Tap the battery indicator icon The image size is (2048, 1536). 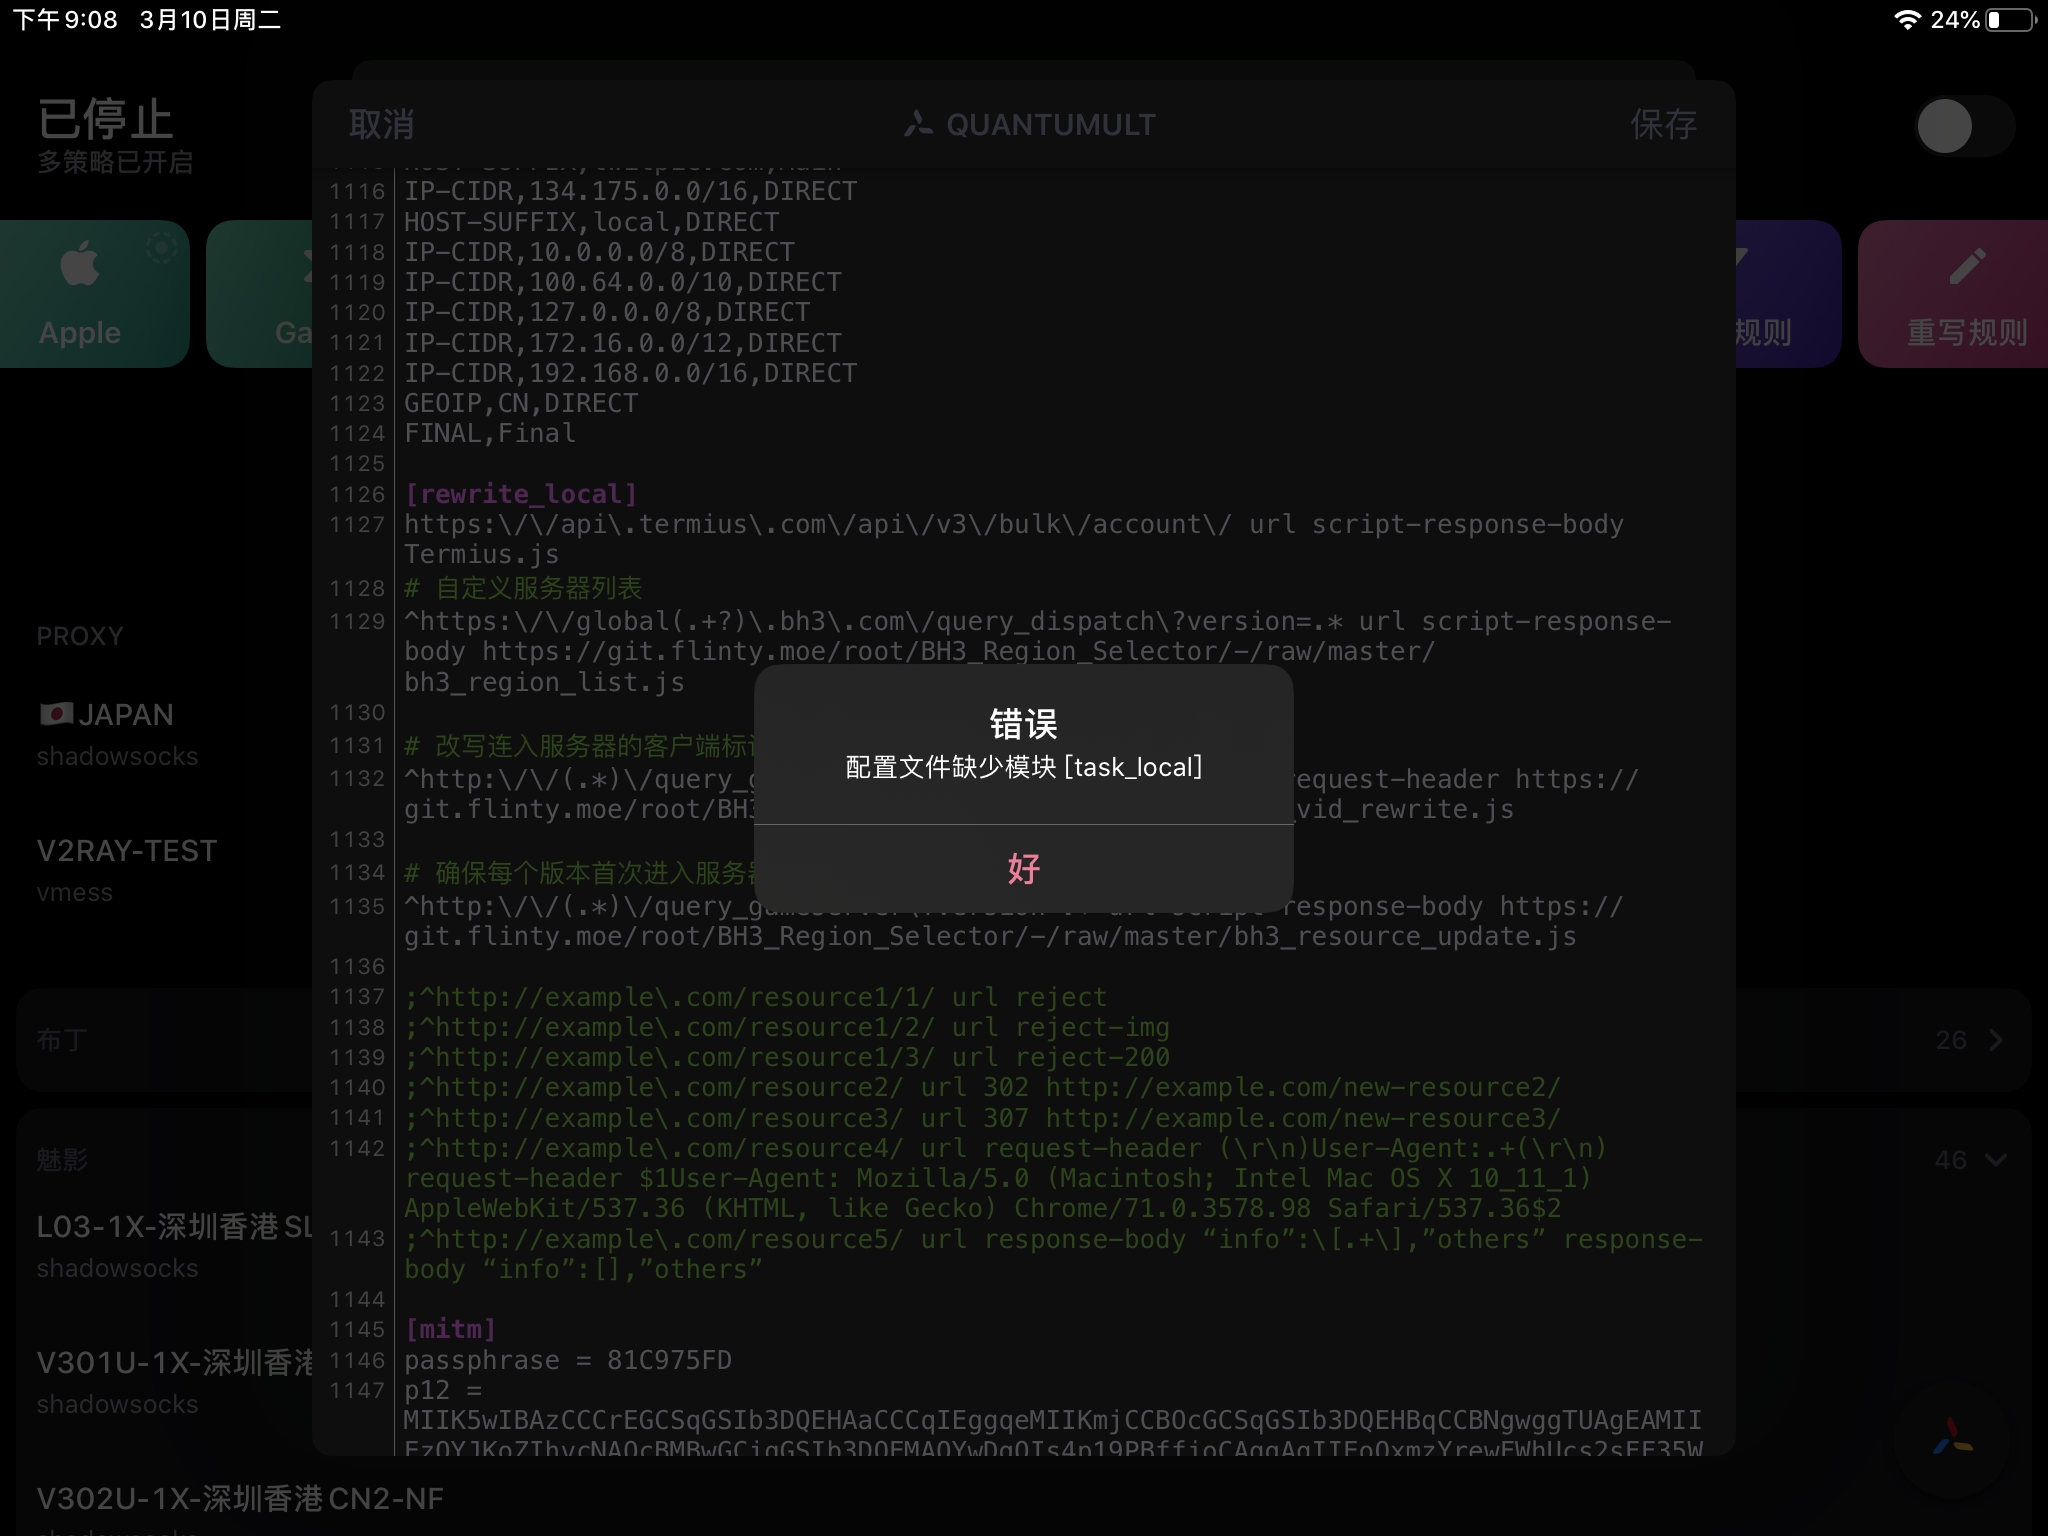pyautogui.click(x=2010, y=20)
